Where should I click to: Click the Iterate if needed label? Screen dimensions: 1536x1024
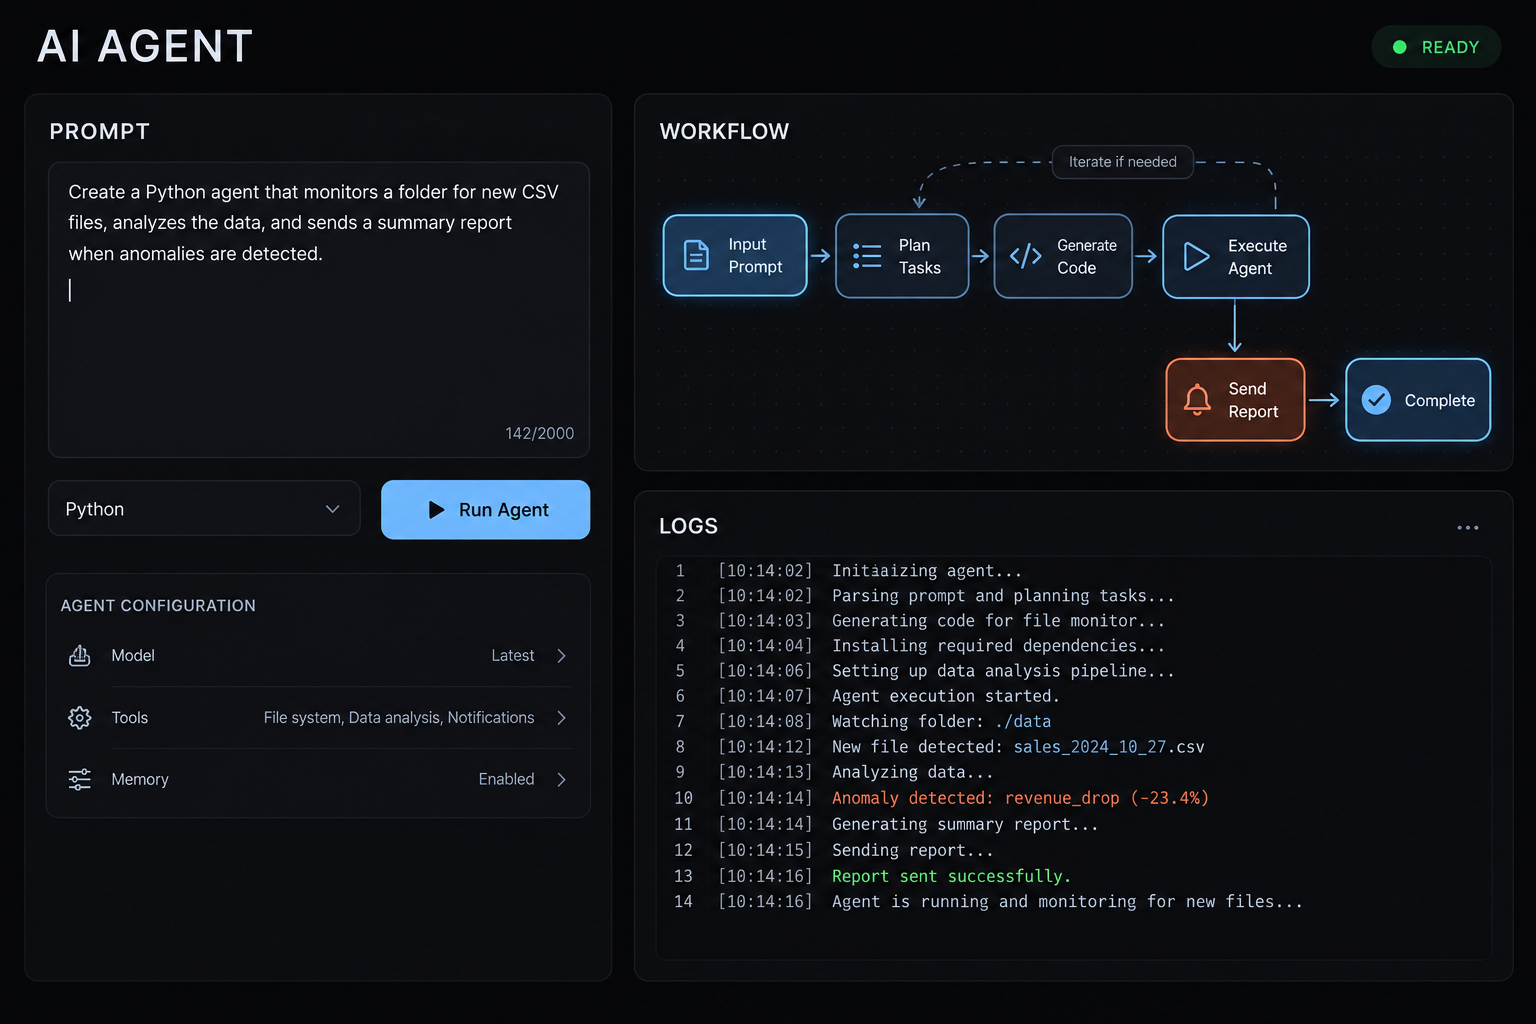1122,162
